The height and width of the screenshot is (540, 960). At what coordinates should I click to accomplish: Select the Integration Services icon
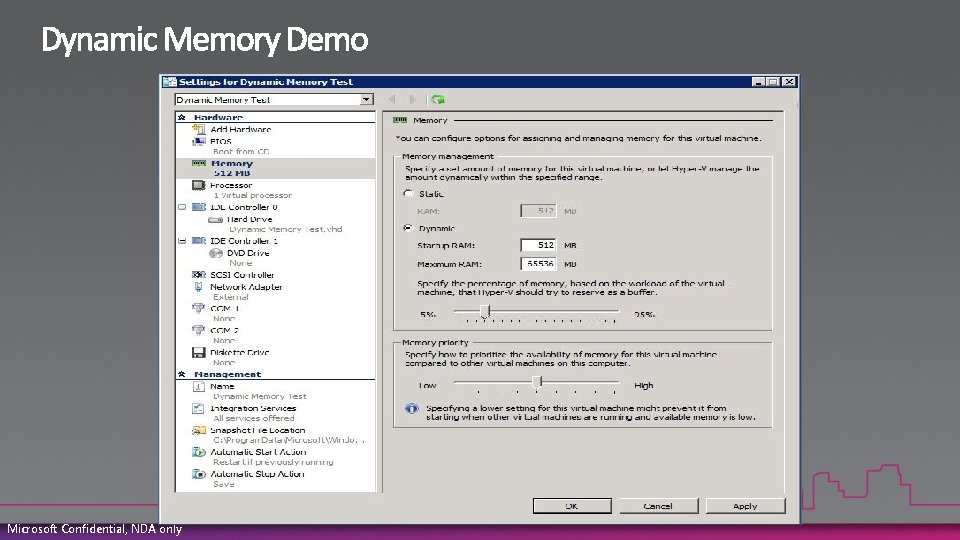(x=198, y=408)
